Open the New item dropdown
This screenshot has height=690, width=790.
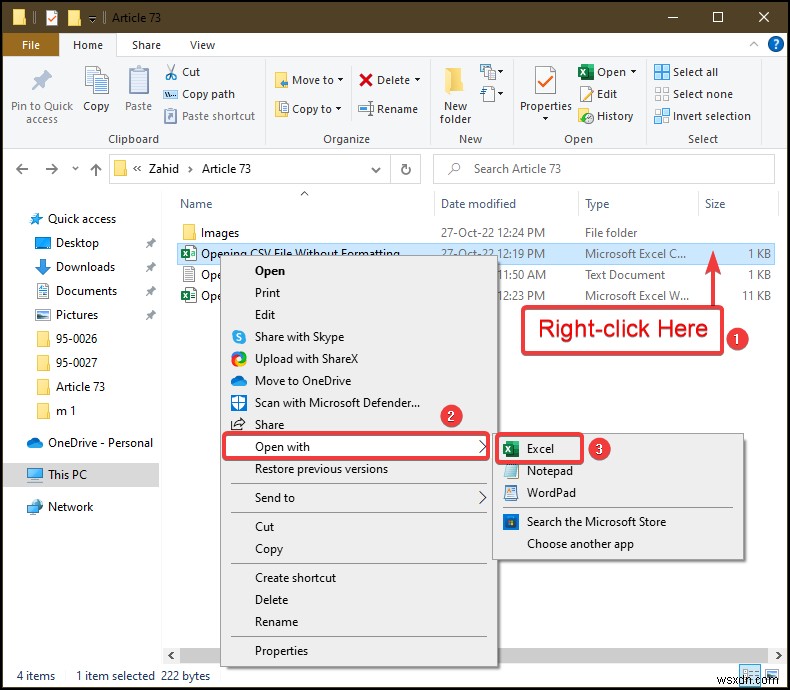pos(491,72)
